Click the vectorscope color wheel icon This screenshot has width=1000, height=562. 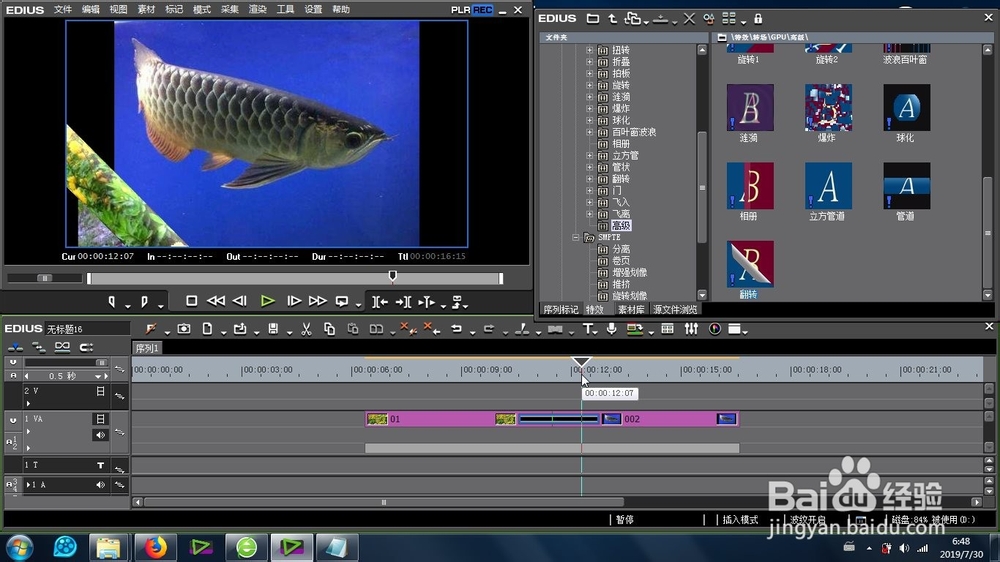coord(714,329)
